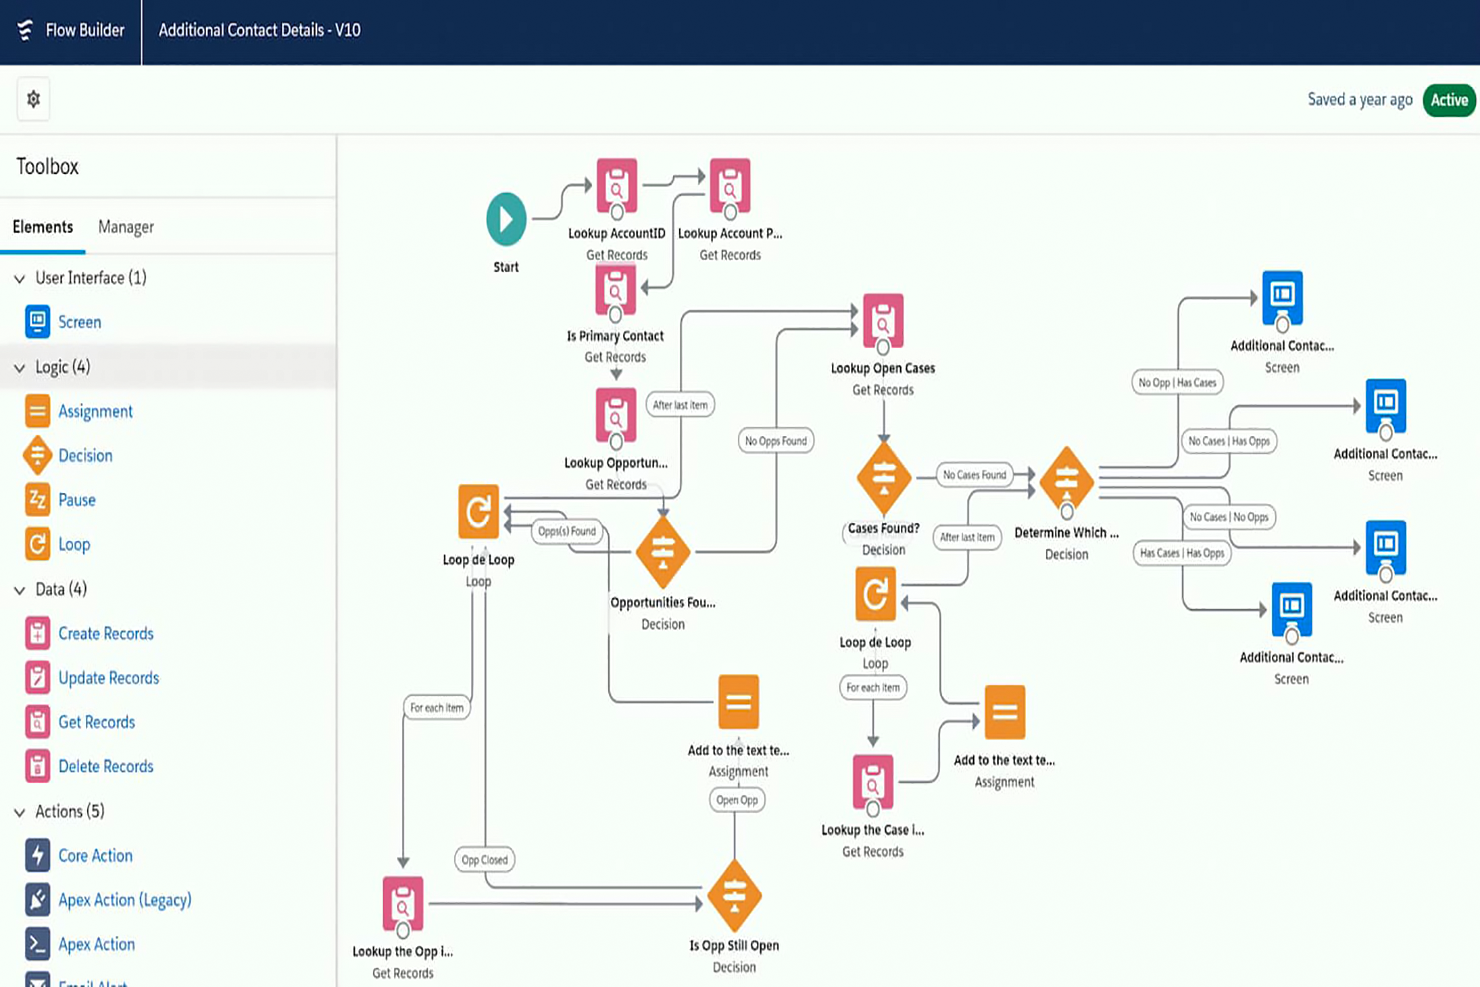Click the Apex Action (Legacy) link
Image resolution: width=1480 pixels, height=987 pixels.
click(124, 899)
